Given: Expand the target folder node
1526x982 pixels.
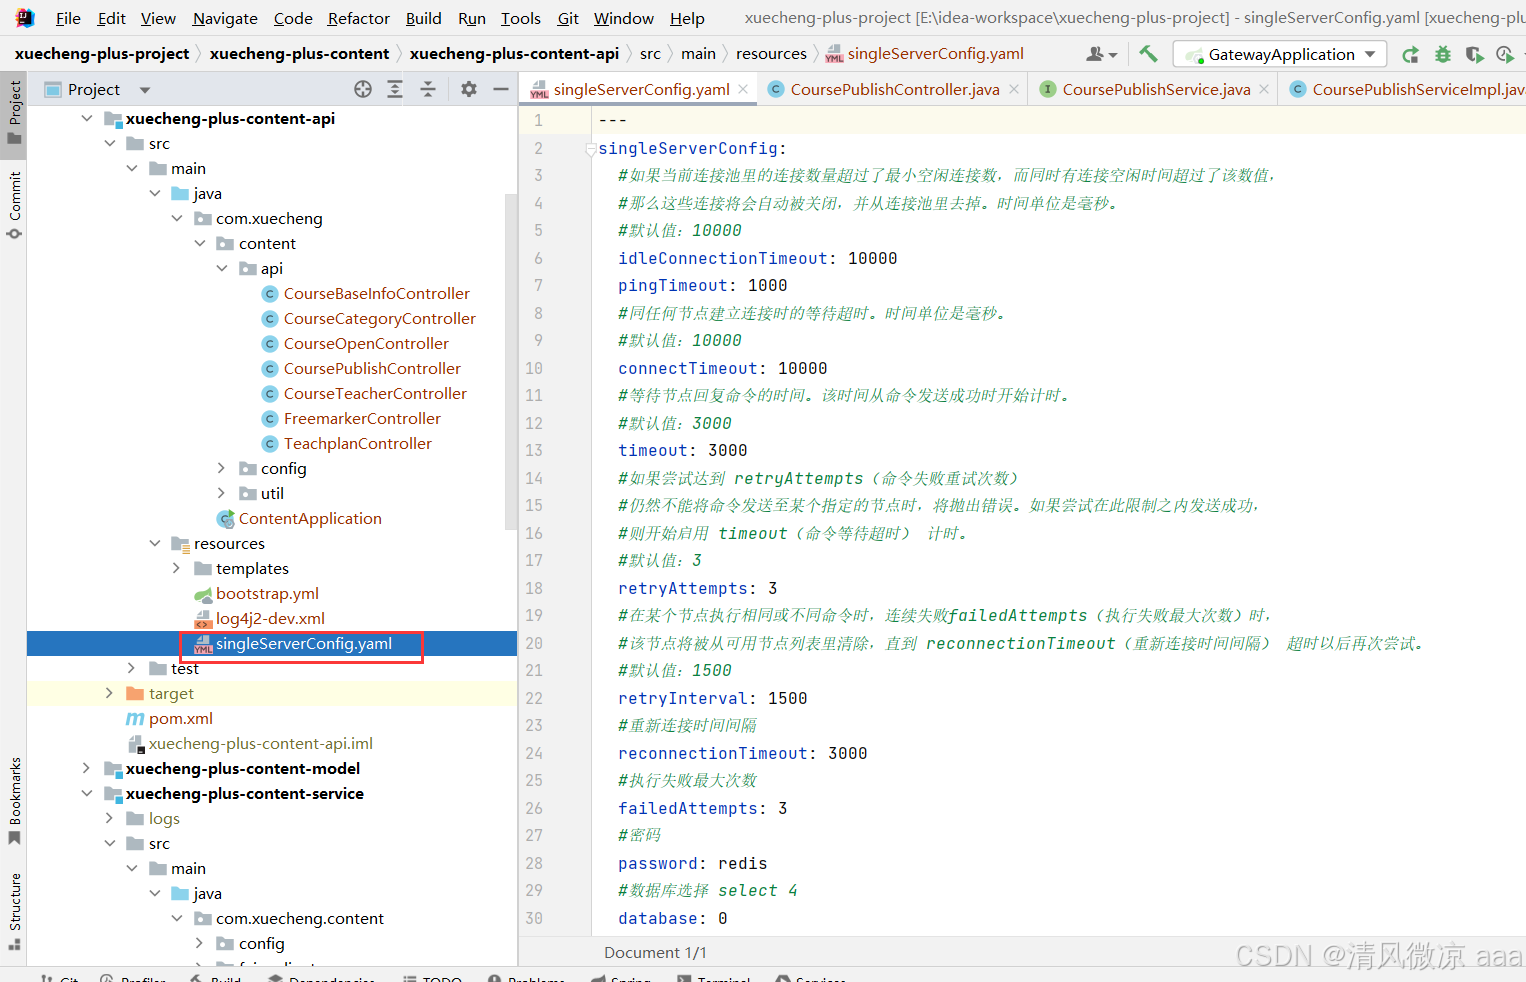Looking at the screenshot, I should coord(109,693).
